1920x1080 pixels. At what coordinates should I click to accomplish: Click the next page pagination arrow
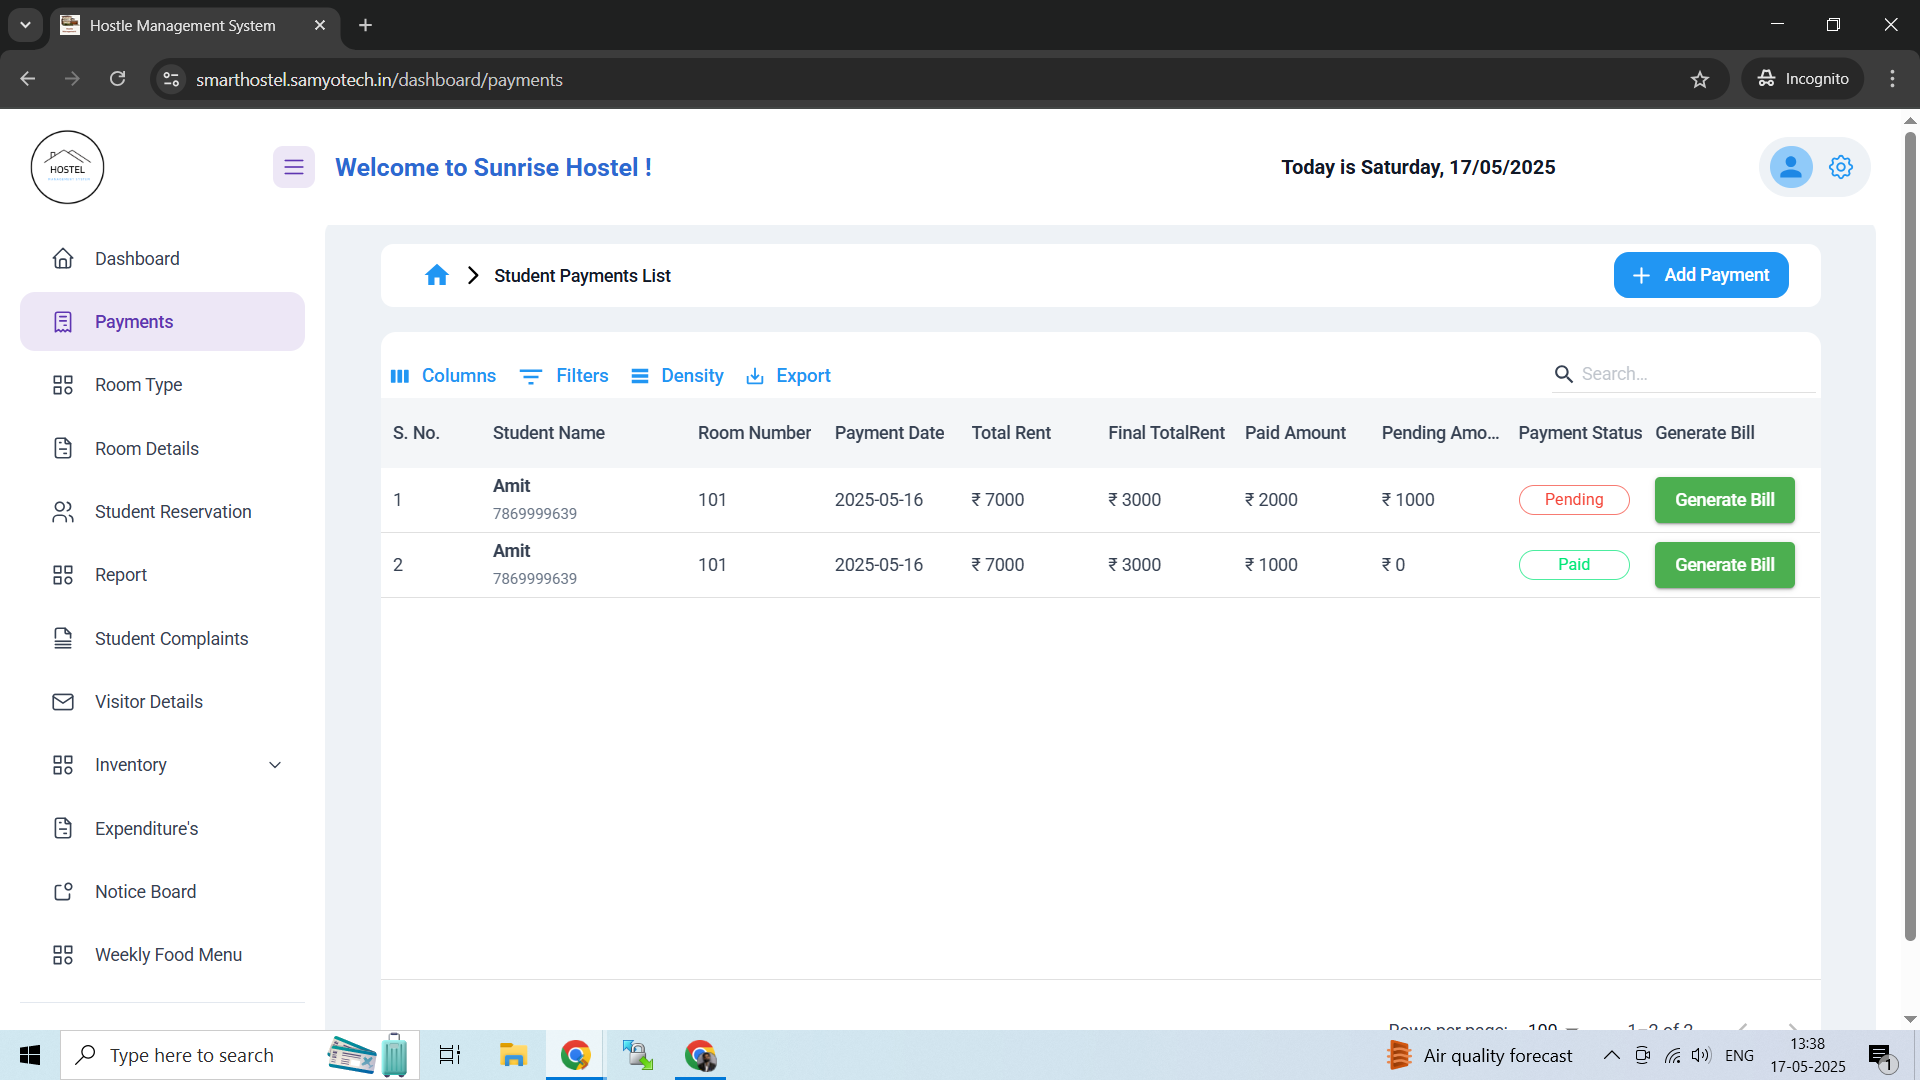pos(1791,1028)
